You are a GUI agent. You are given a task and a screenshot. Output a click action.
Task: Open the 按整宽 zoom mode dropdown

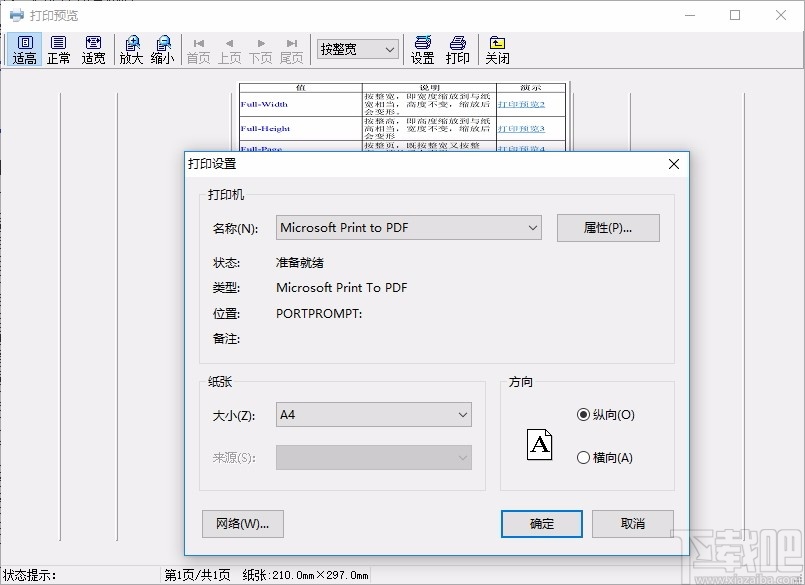(390, 48)
